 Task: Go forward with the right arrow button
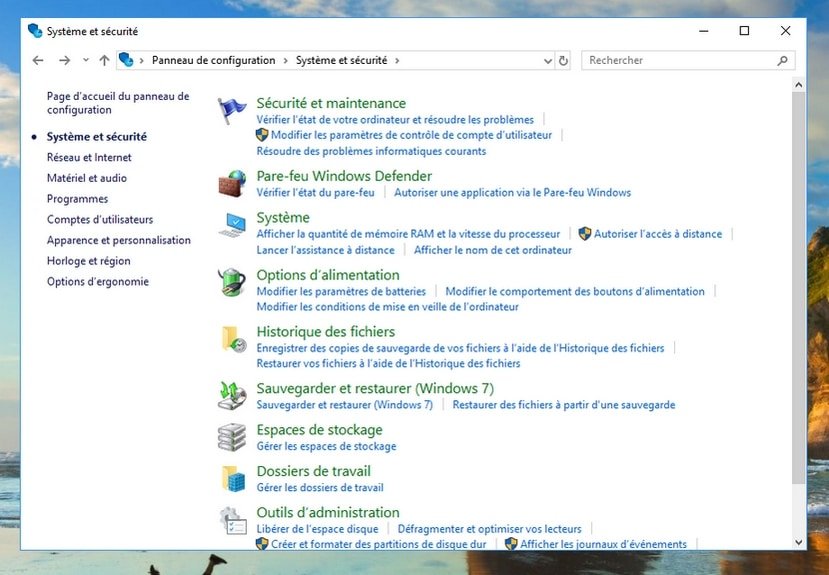pyautogui.click(x=65, y=60)
